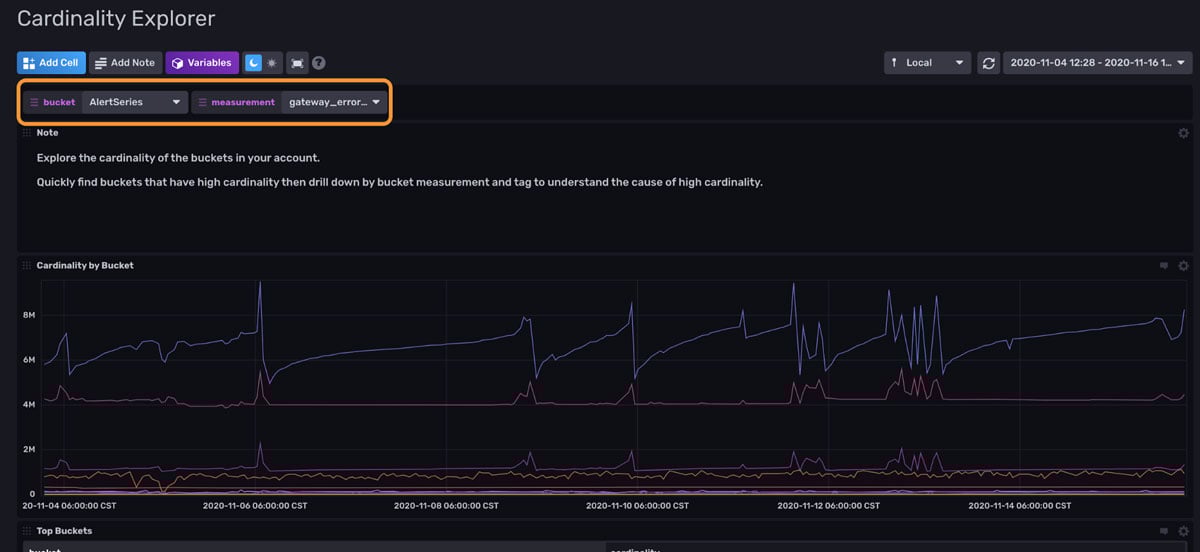Click the Cardinality by Bucket cell title
1200x552 pixels.
(85, 266)
